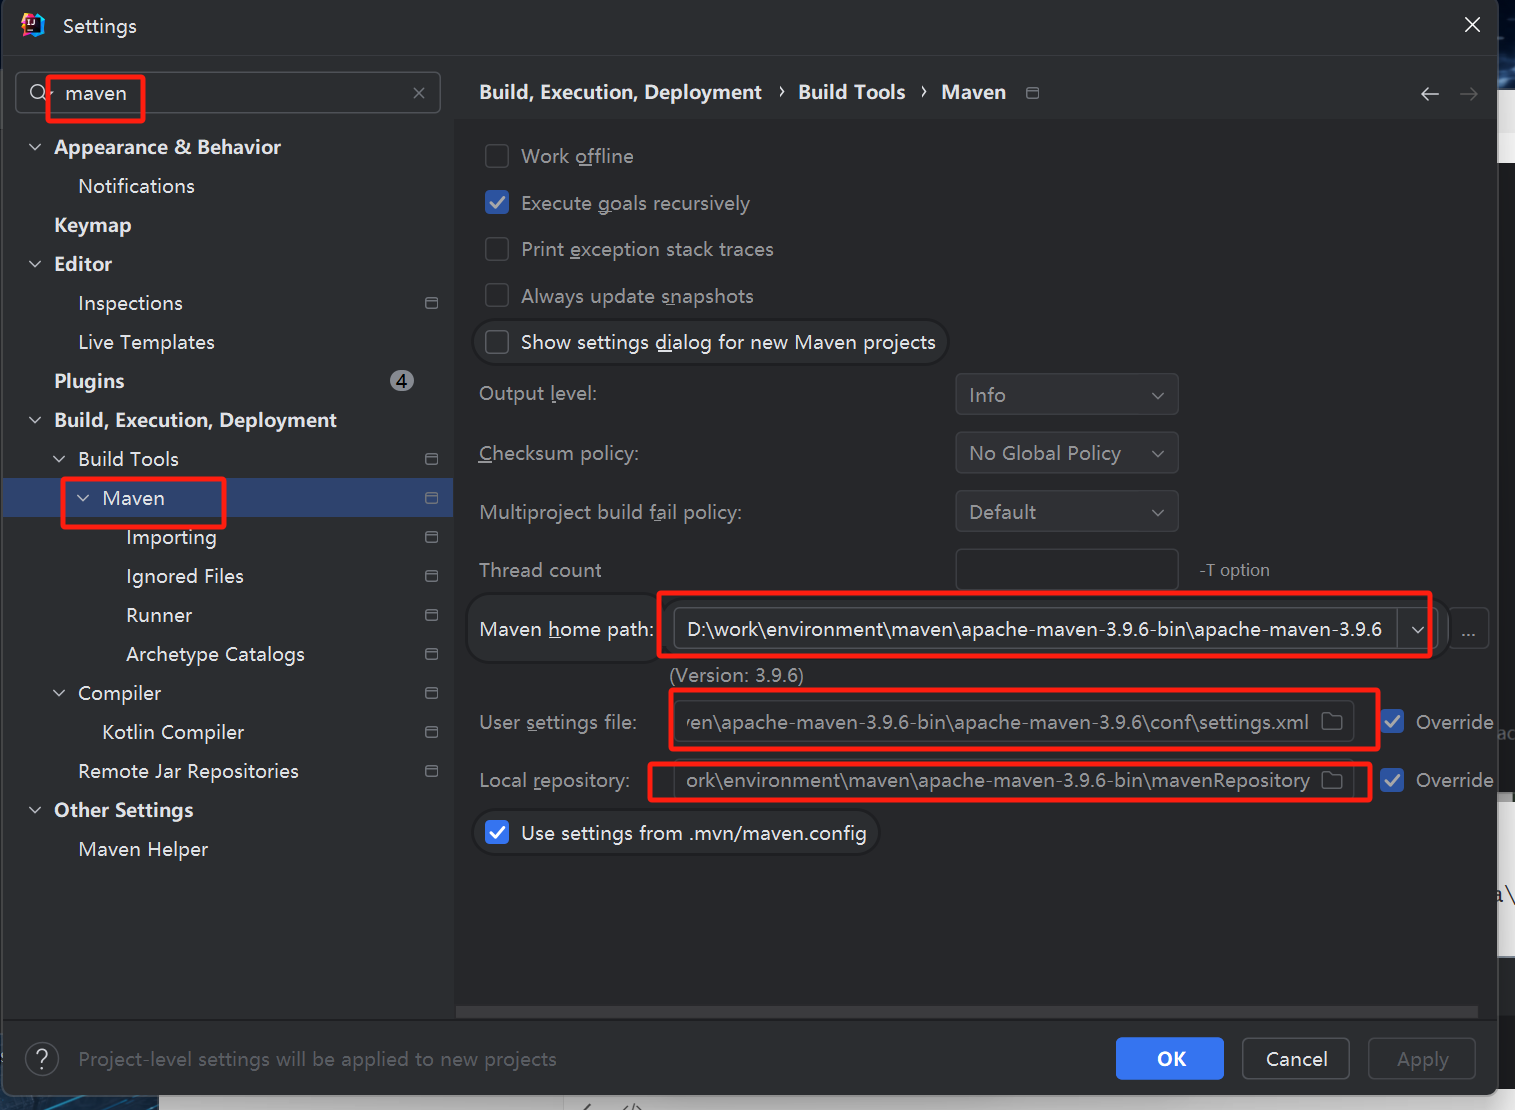Viewport: 1515px width, 1110px height.
Task: Click the project-level icon on the Compiler row
Action: click(432, 693)
